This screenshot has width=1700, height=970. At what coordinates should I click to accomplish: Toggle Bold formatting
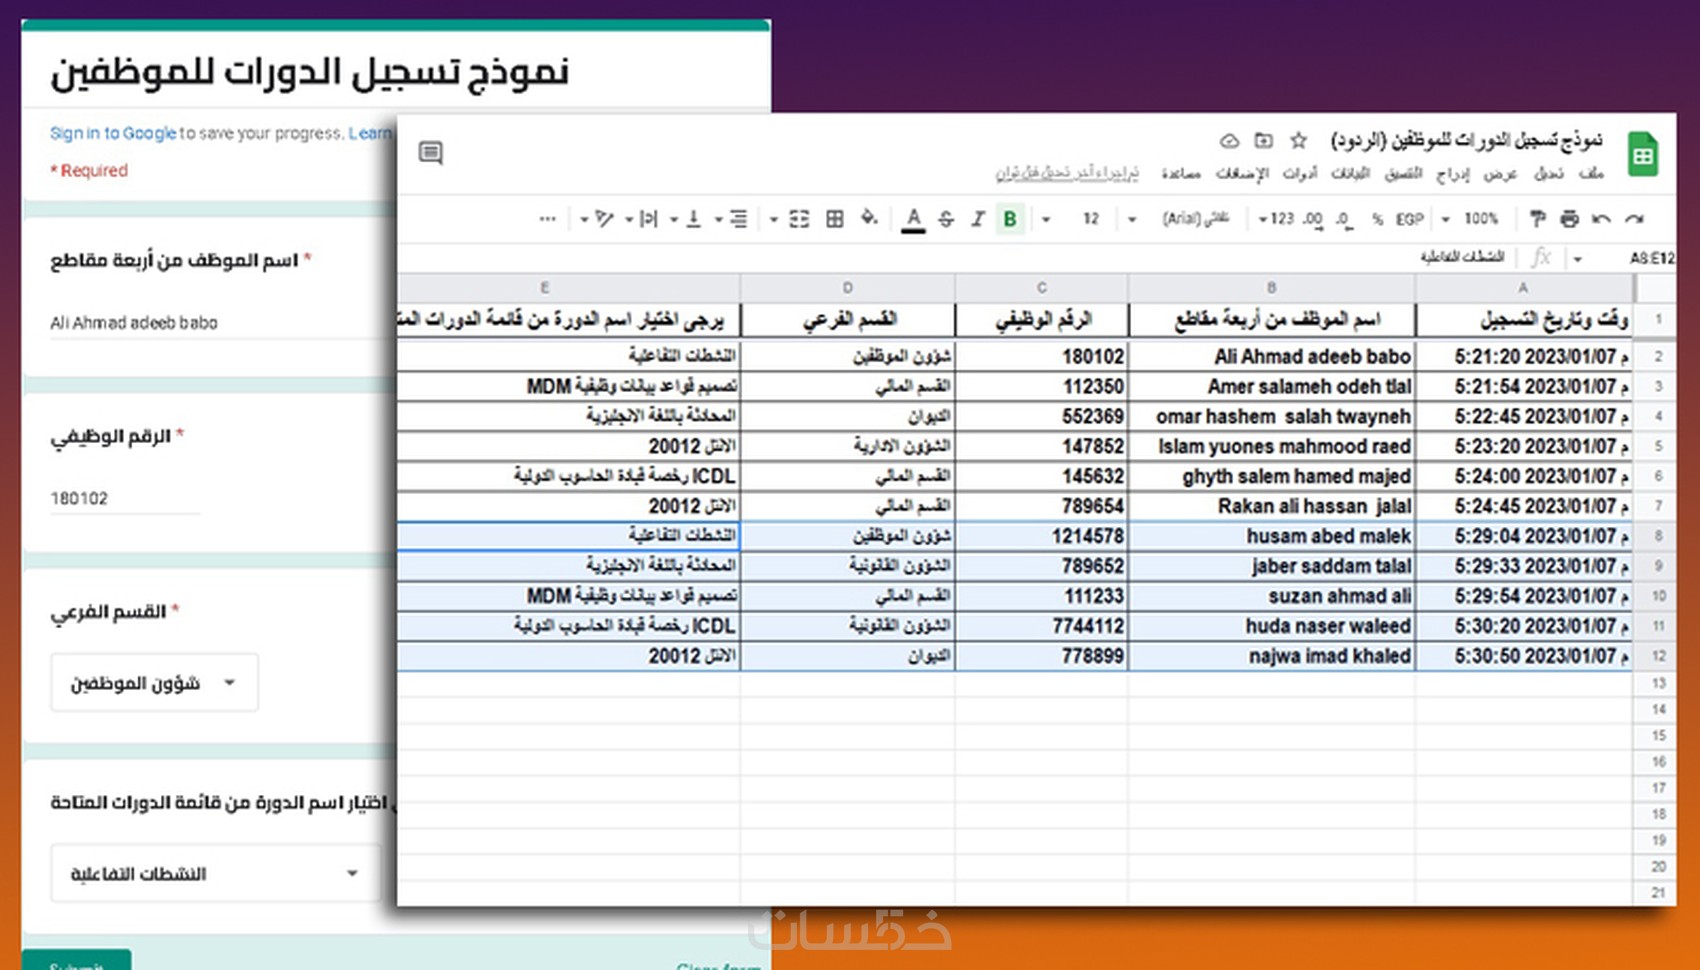point(1010,218)
